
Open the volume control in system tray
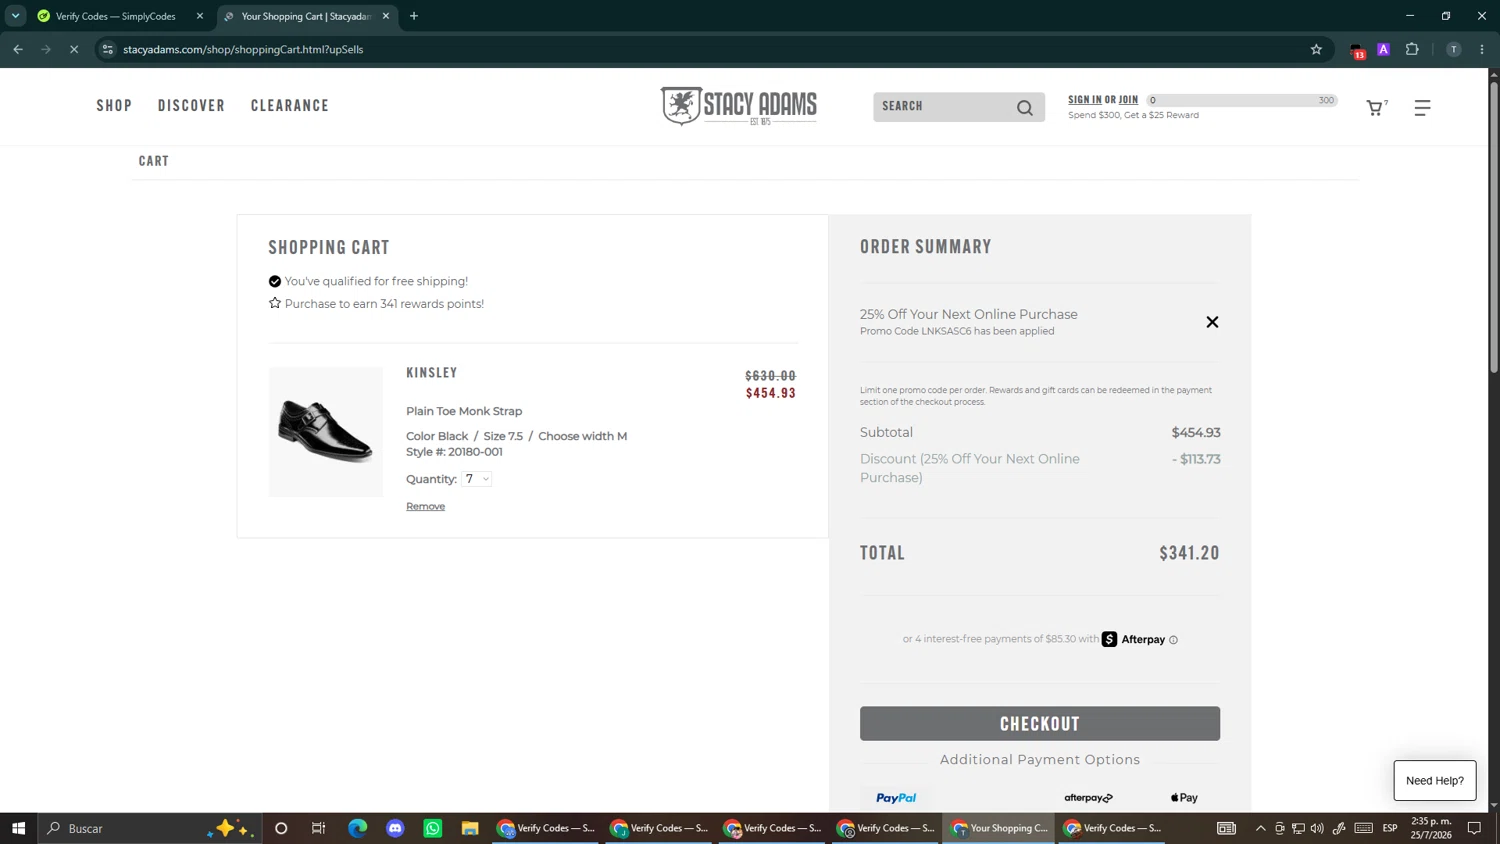click(1317, 828)
